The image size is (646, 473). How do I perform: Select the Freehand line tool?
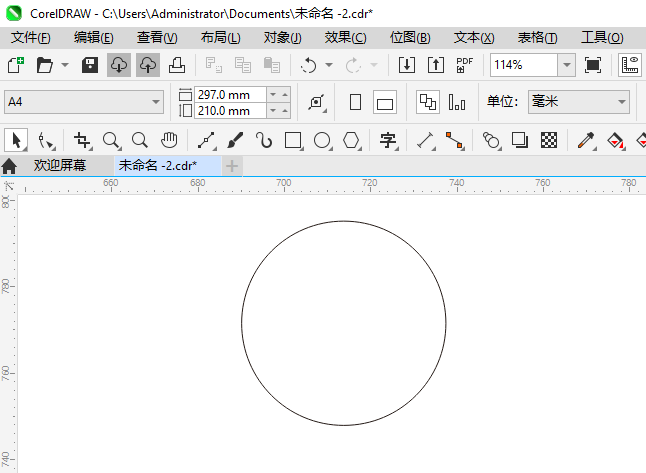207,140
